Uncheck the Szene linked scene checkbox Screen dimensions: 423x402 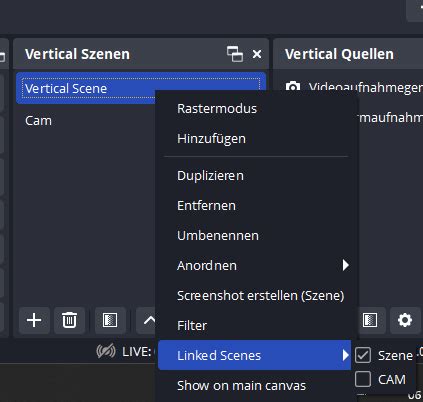pyautogui.click(x=363, y=355)
